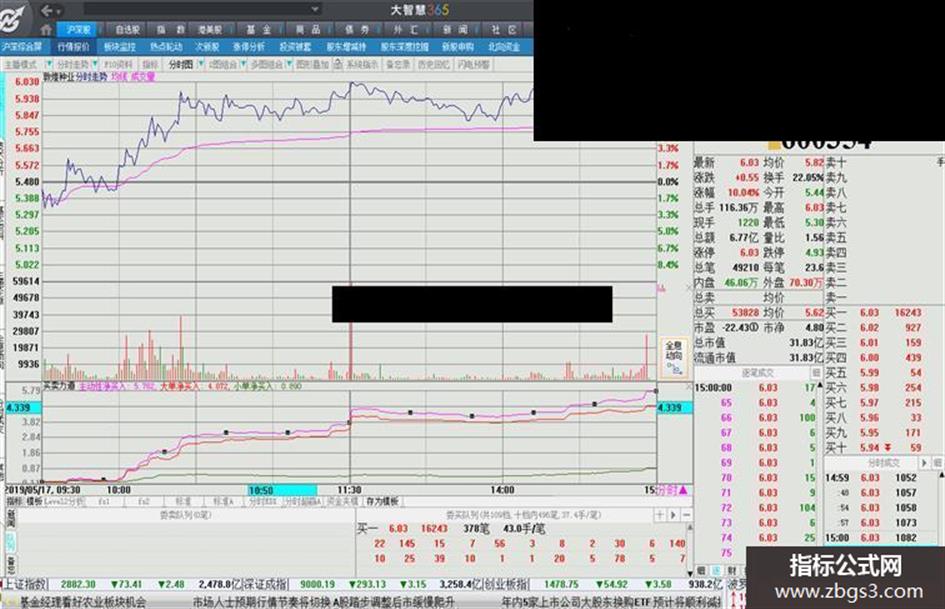Image resolution: width=945 pixels, height=609 pixels.
Task: Click the 闪电预警 toolbar button
Action: (x=474, y=64)
